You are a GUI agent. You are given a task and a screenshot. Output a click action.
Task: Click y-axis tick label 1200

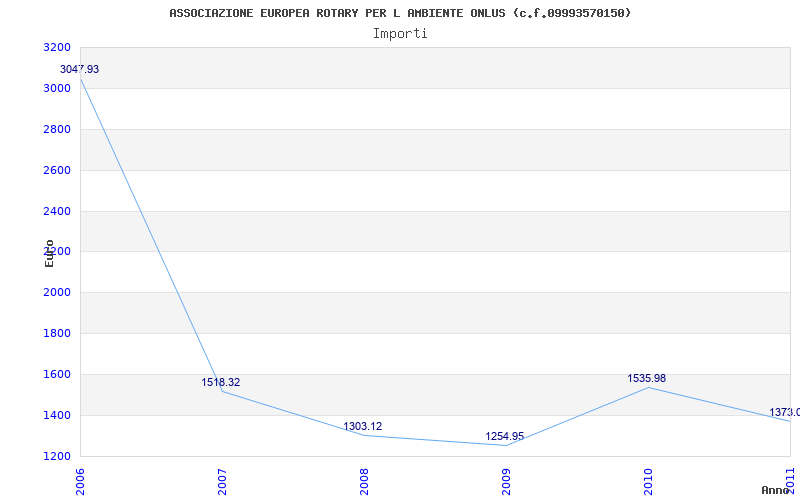tap(57, 456)
